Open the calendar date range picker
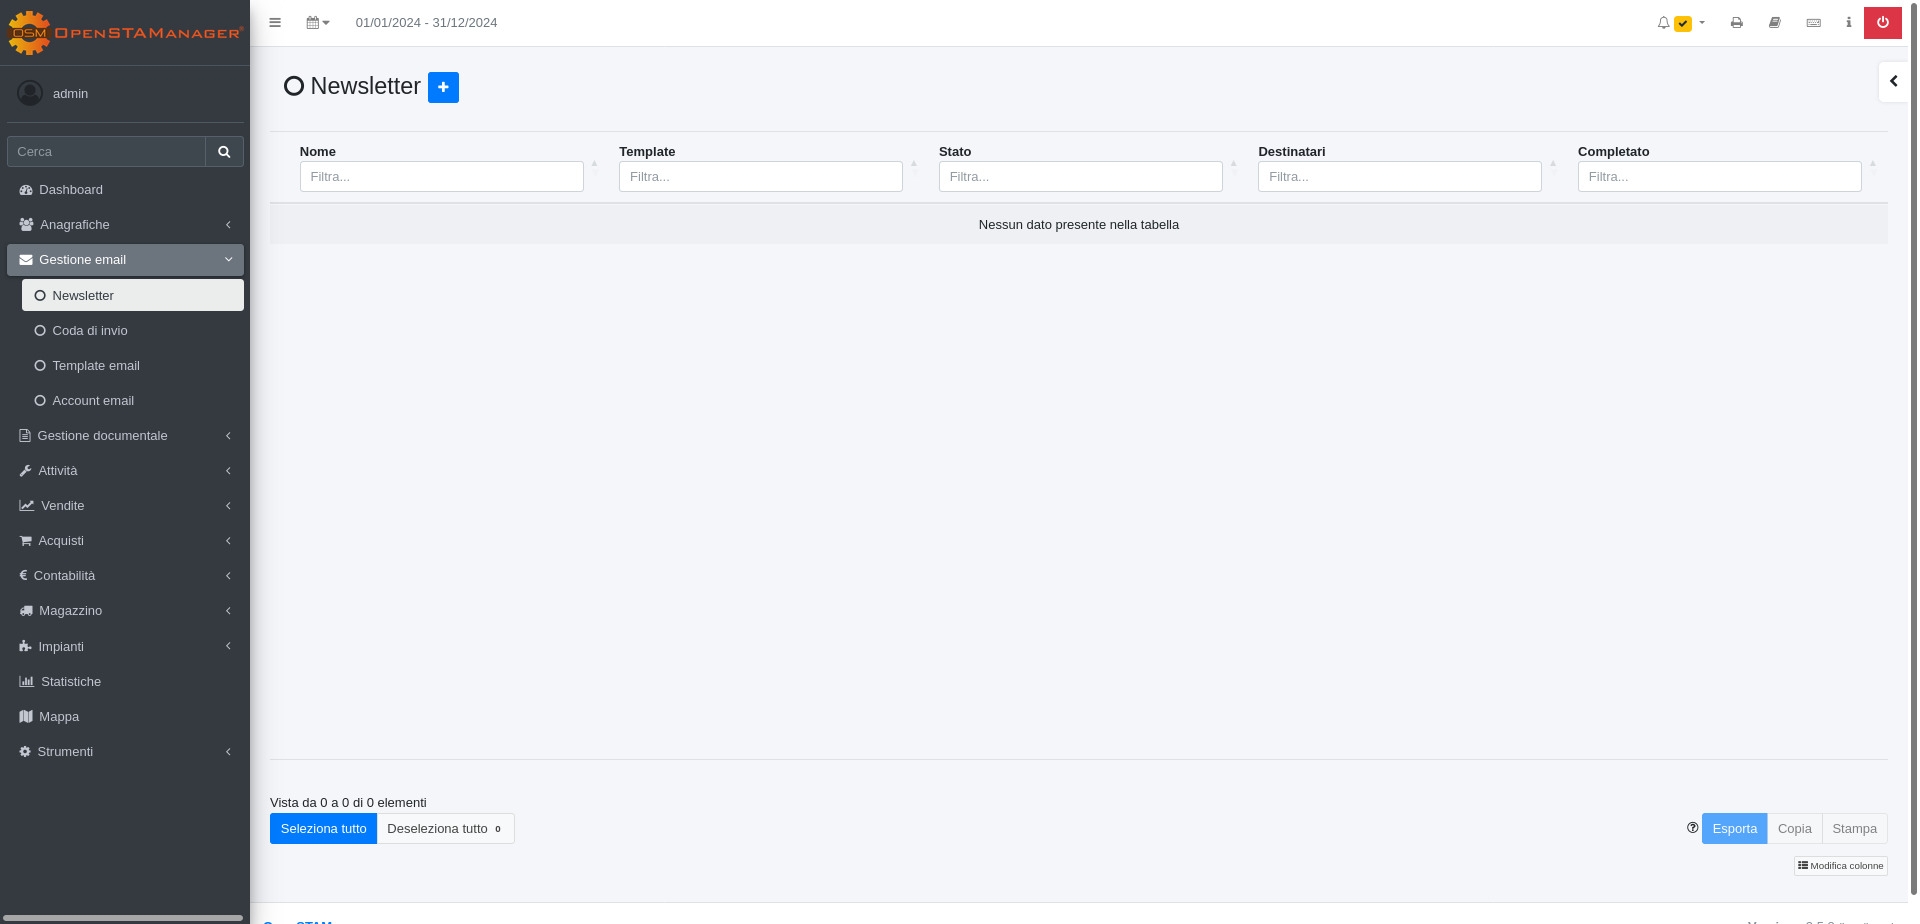1920x924 pixels. (317, 23)
